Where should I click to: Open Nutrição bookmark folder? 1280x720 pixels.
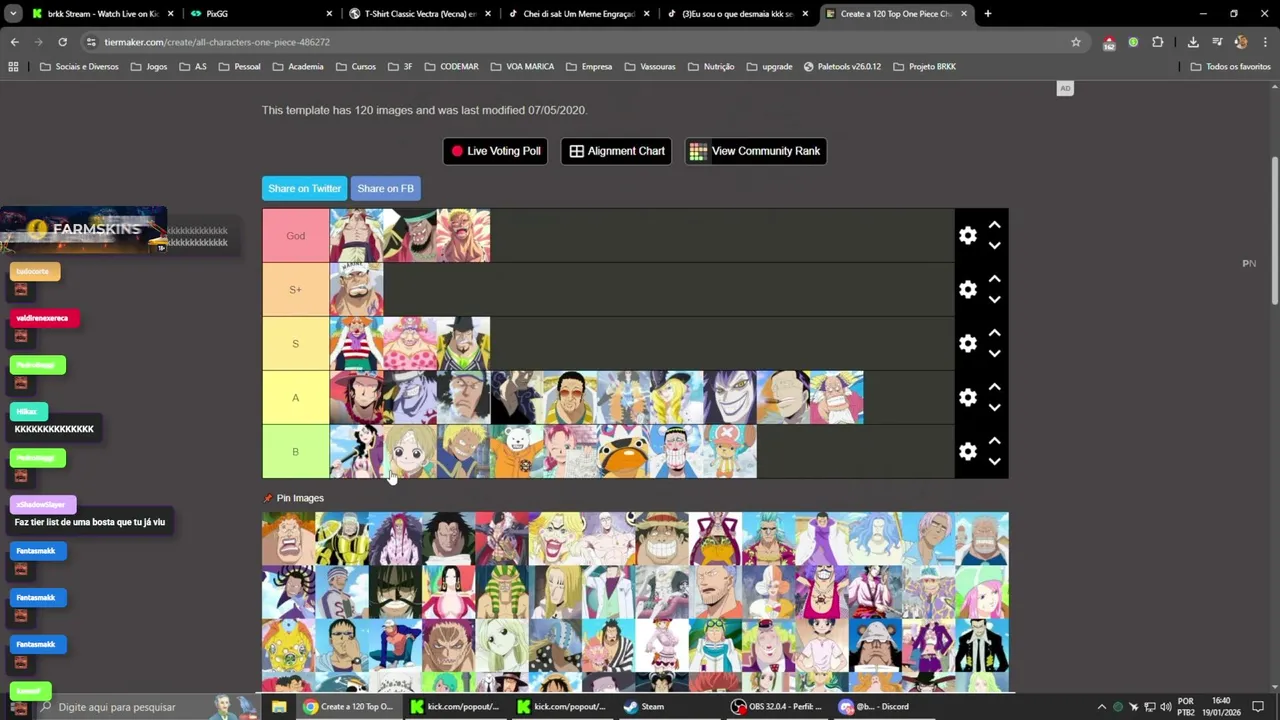(710, 67)
